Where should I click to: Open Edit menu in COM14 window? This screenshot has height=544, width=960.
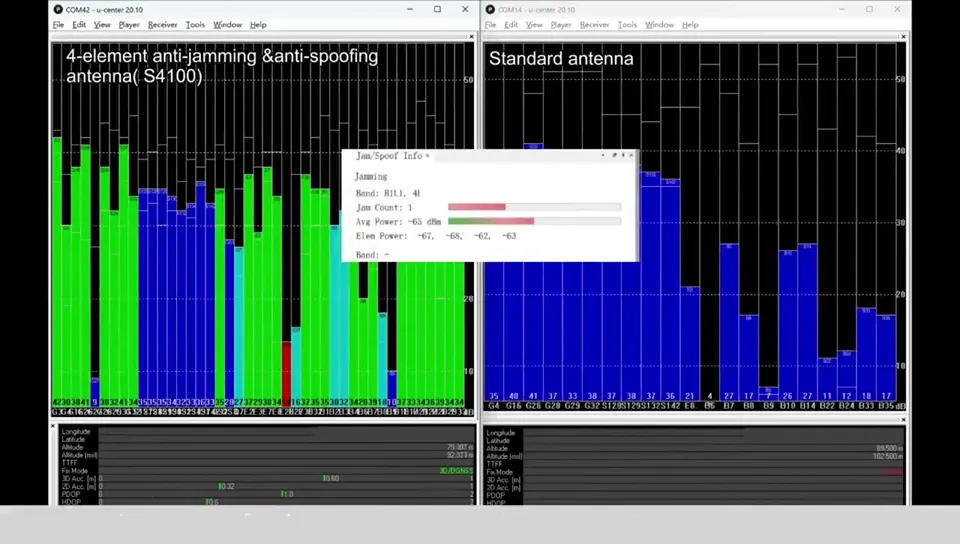pos(511,25)
